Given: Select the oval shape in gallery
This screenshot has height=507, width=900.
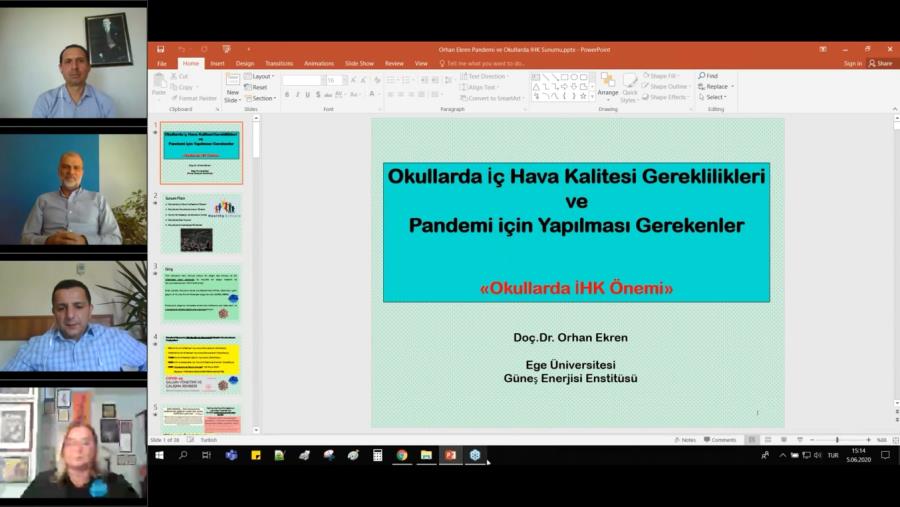Looking at the screenshot, I should pos(574,76).
